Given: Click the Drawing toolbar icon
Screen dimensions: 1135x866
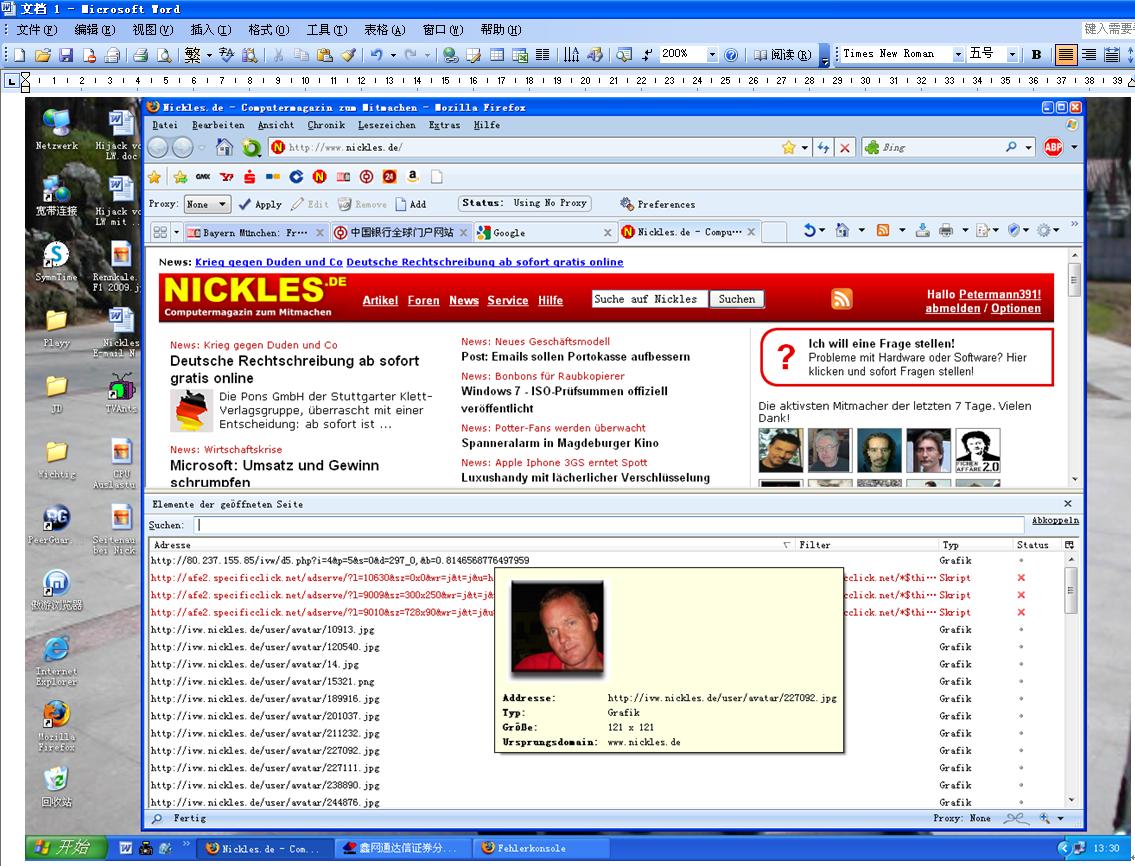Looking at the screenshot, I should [595, 55].
